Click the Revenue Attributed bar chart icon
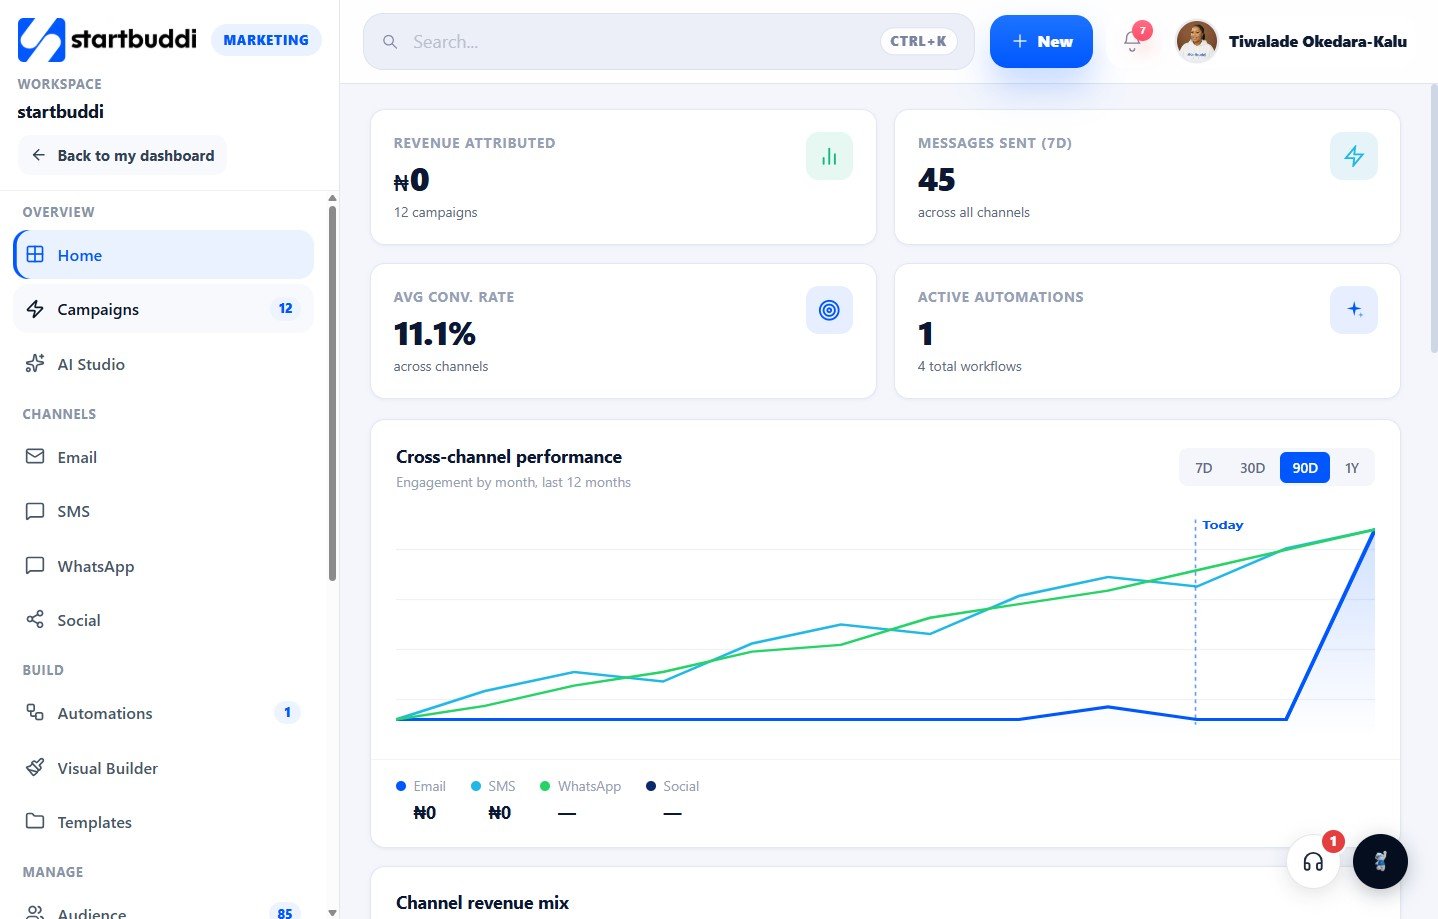Image resolution: width=1438 pixels, height=919 pixels. (x=829, y=156)
